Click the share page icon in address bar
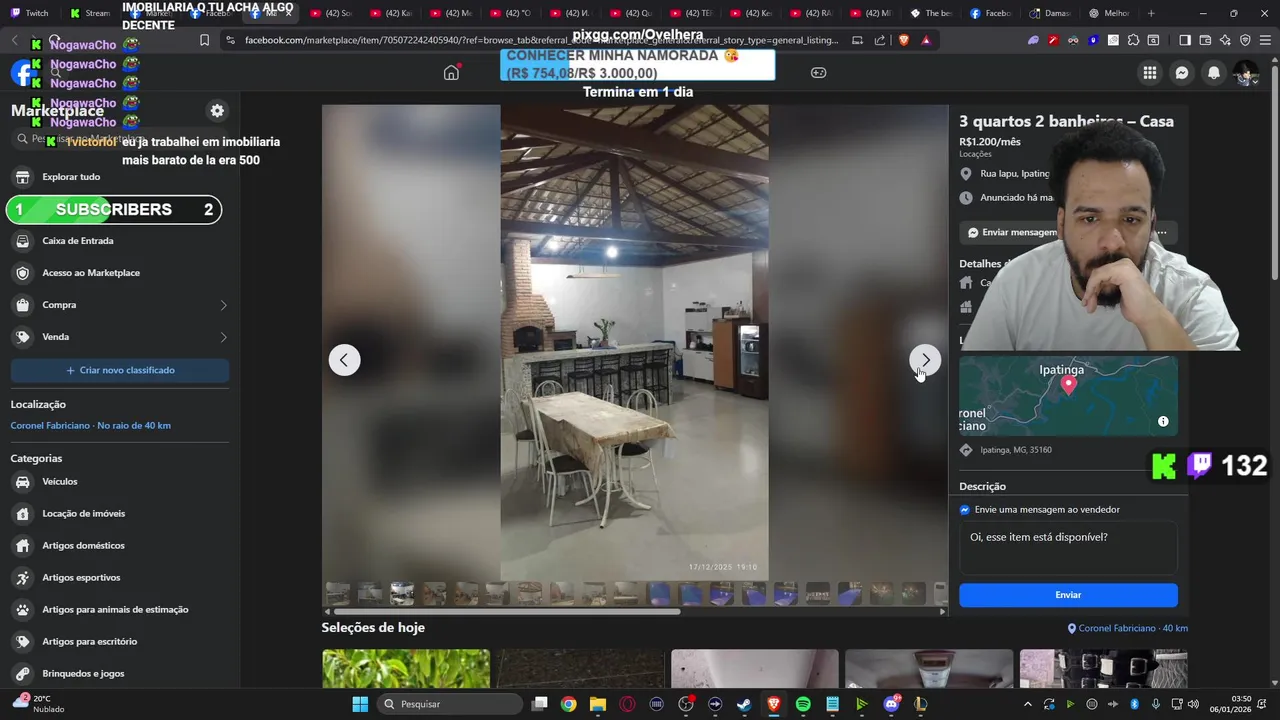Screen dimensions: 1280x720 pyautogui.click(x=880, y=40)
